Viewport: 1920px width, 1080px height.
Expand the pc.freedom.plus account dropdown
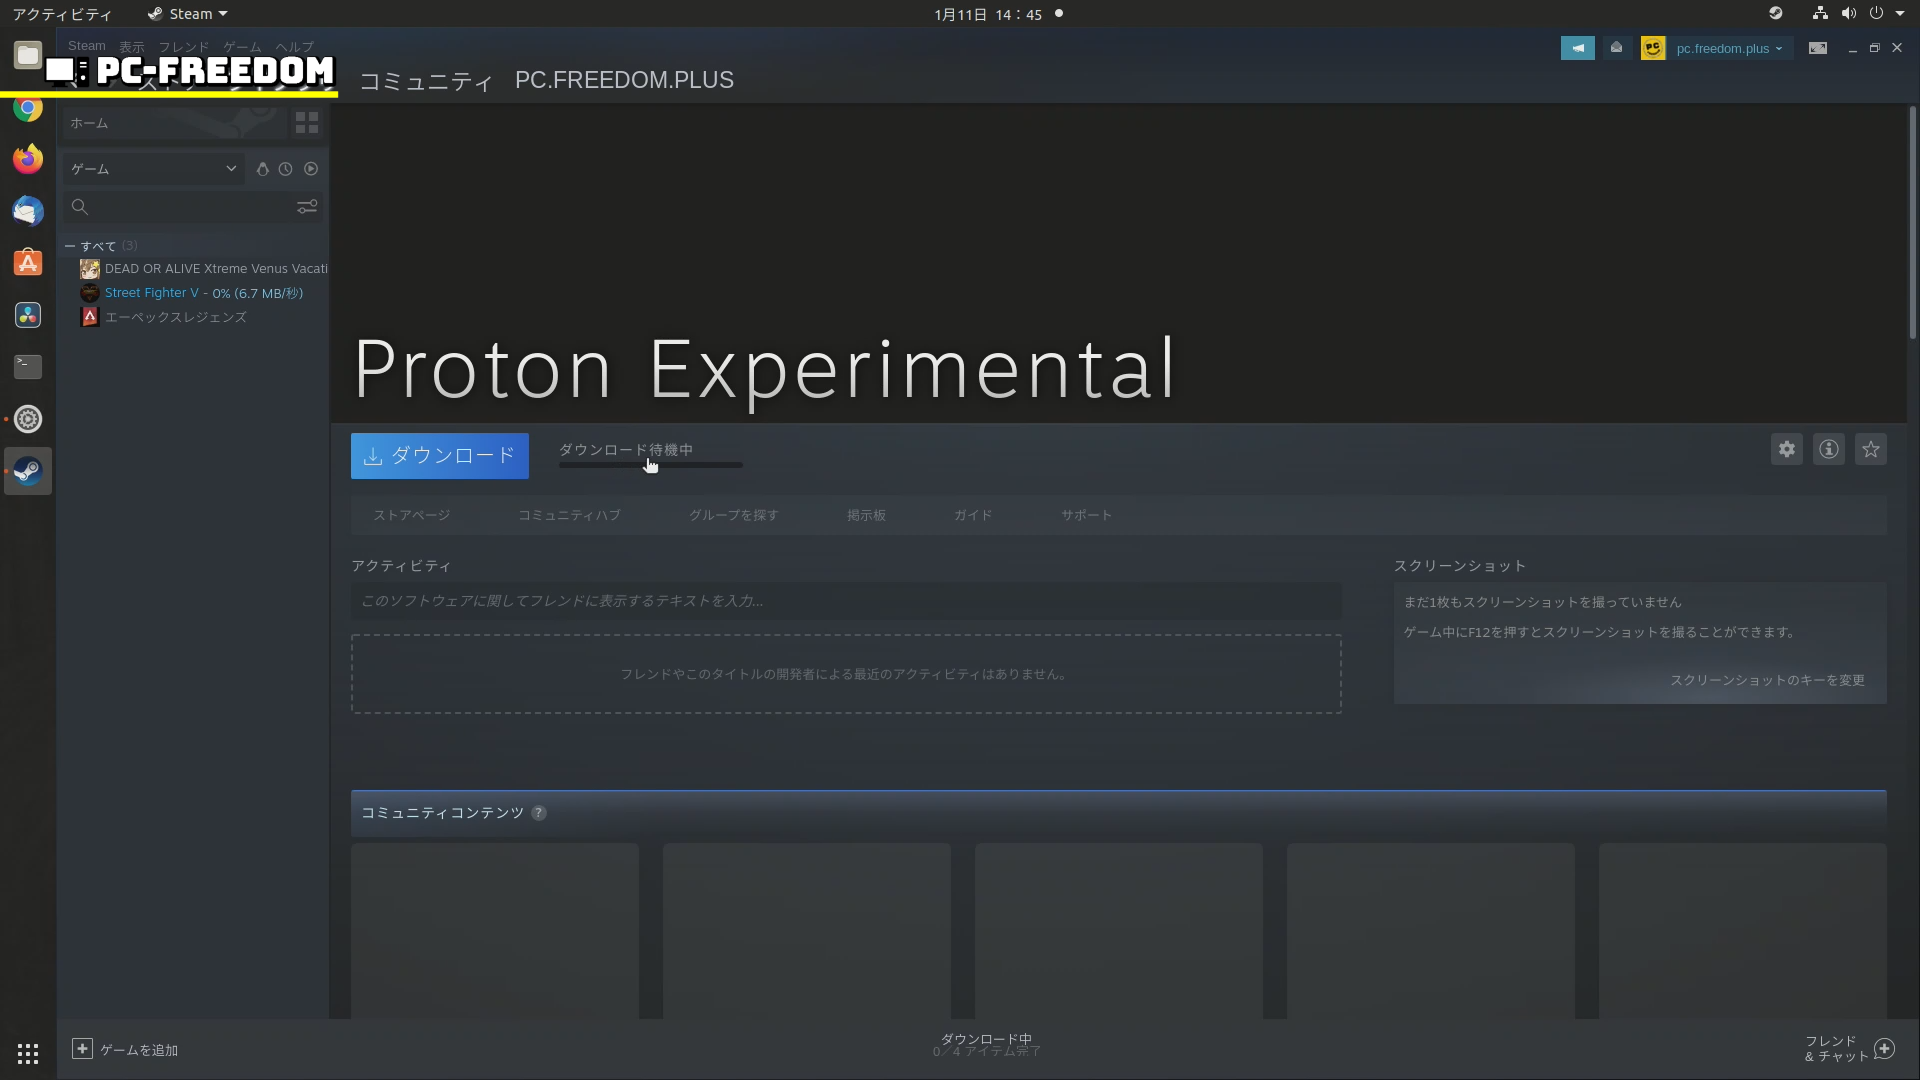[1729, 48]
